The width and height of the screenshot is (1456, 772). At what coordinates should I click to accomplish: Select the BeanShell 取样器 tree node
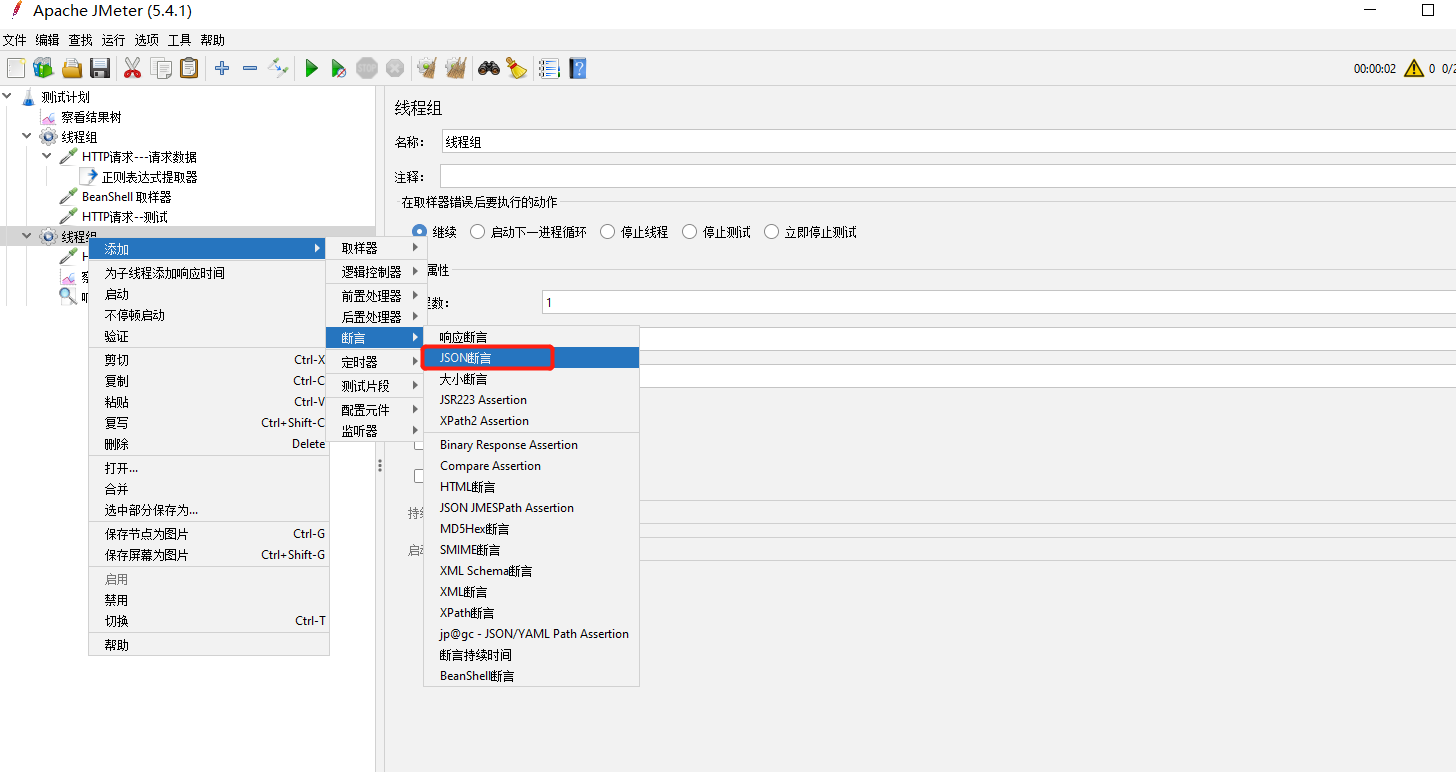point(127,197)
